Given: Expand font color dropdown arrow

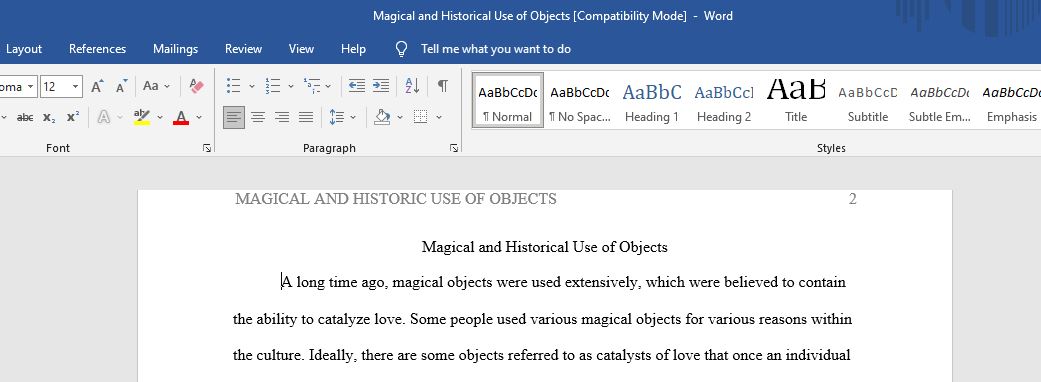Looking at the screenshot, I should tap(199, 118).
